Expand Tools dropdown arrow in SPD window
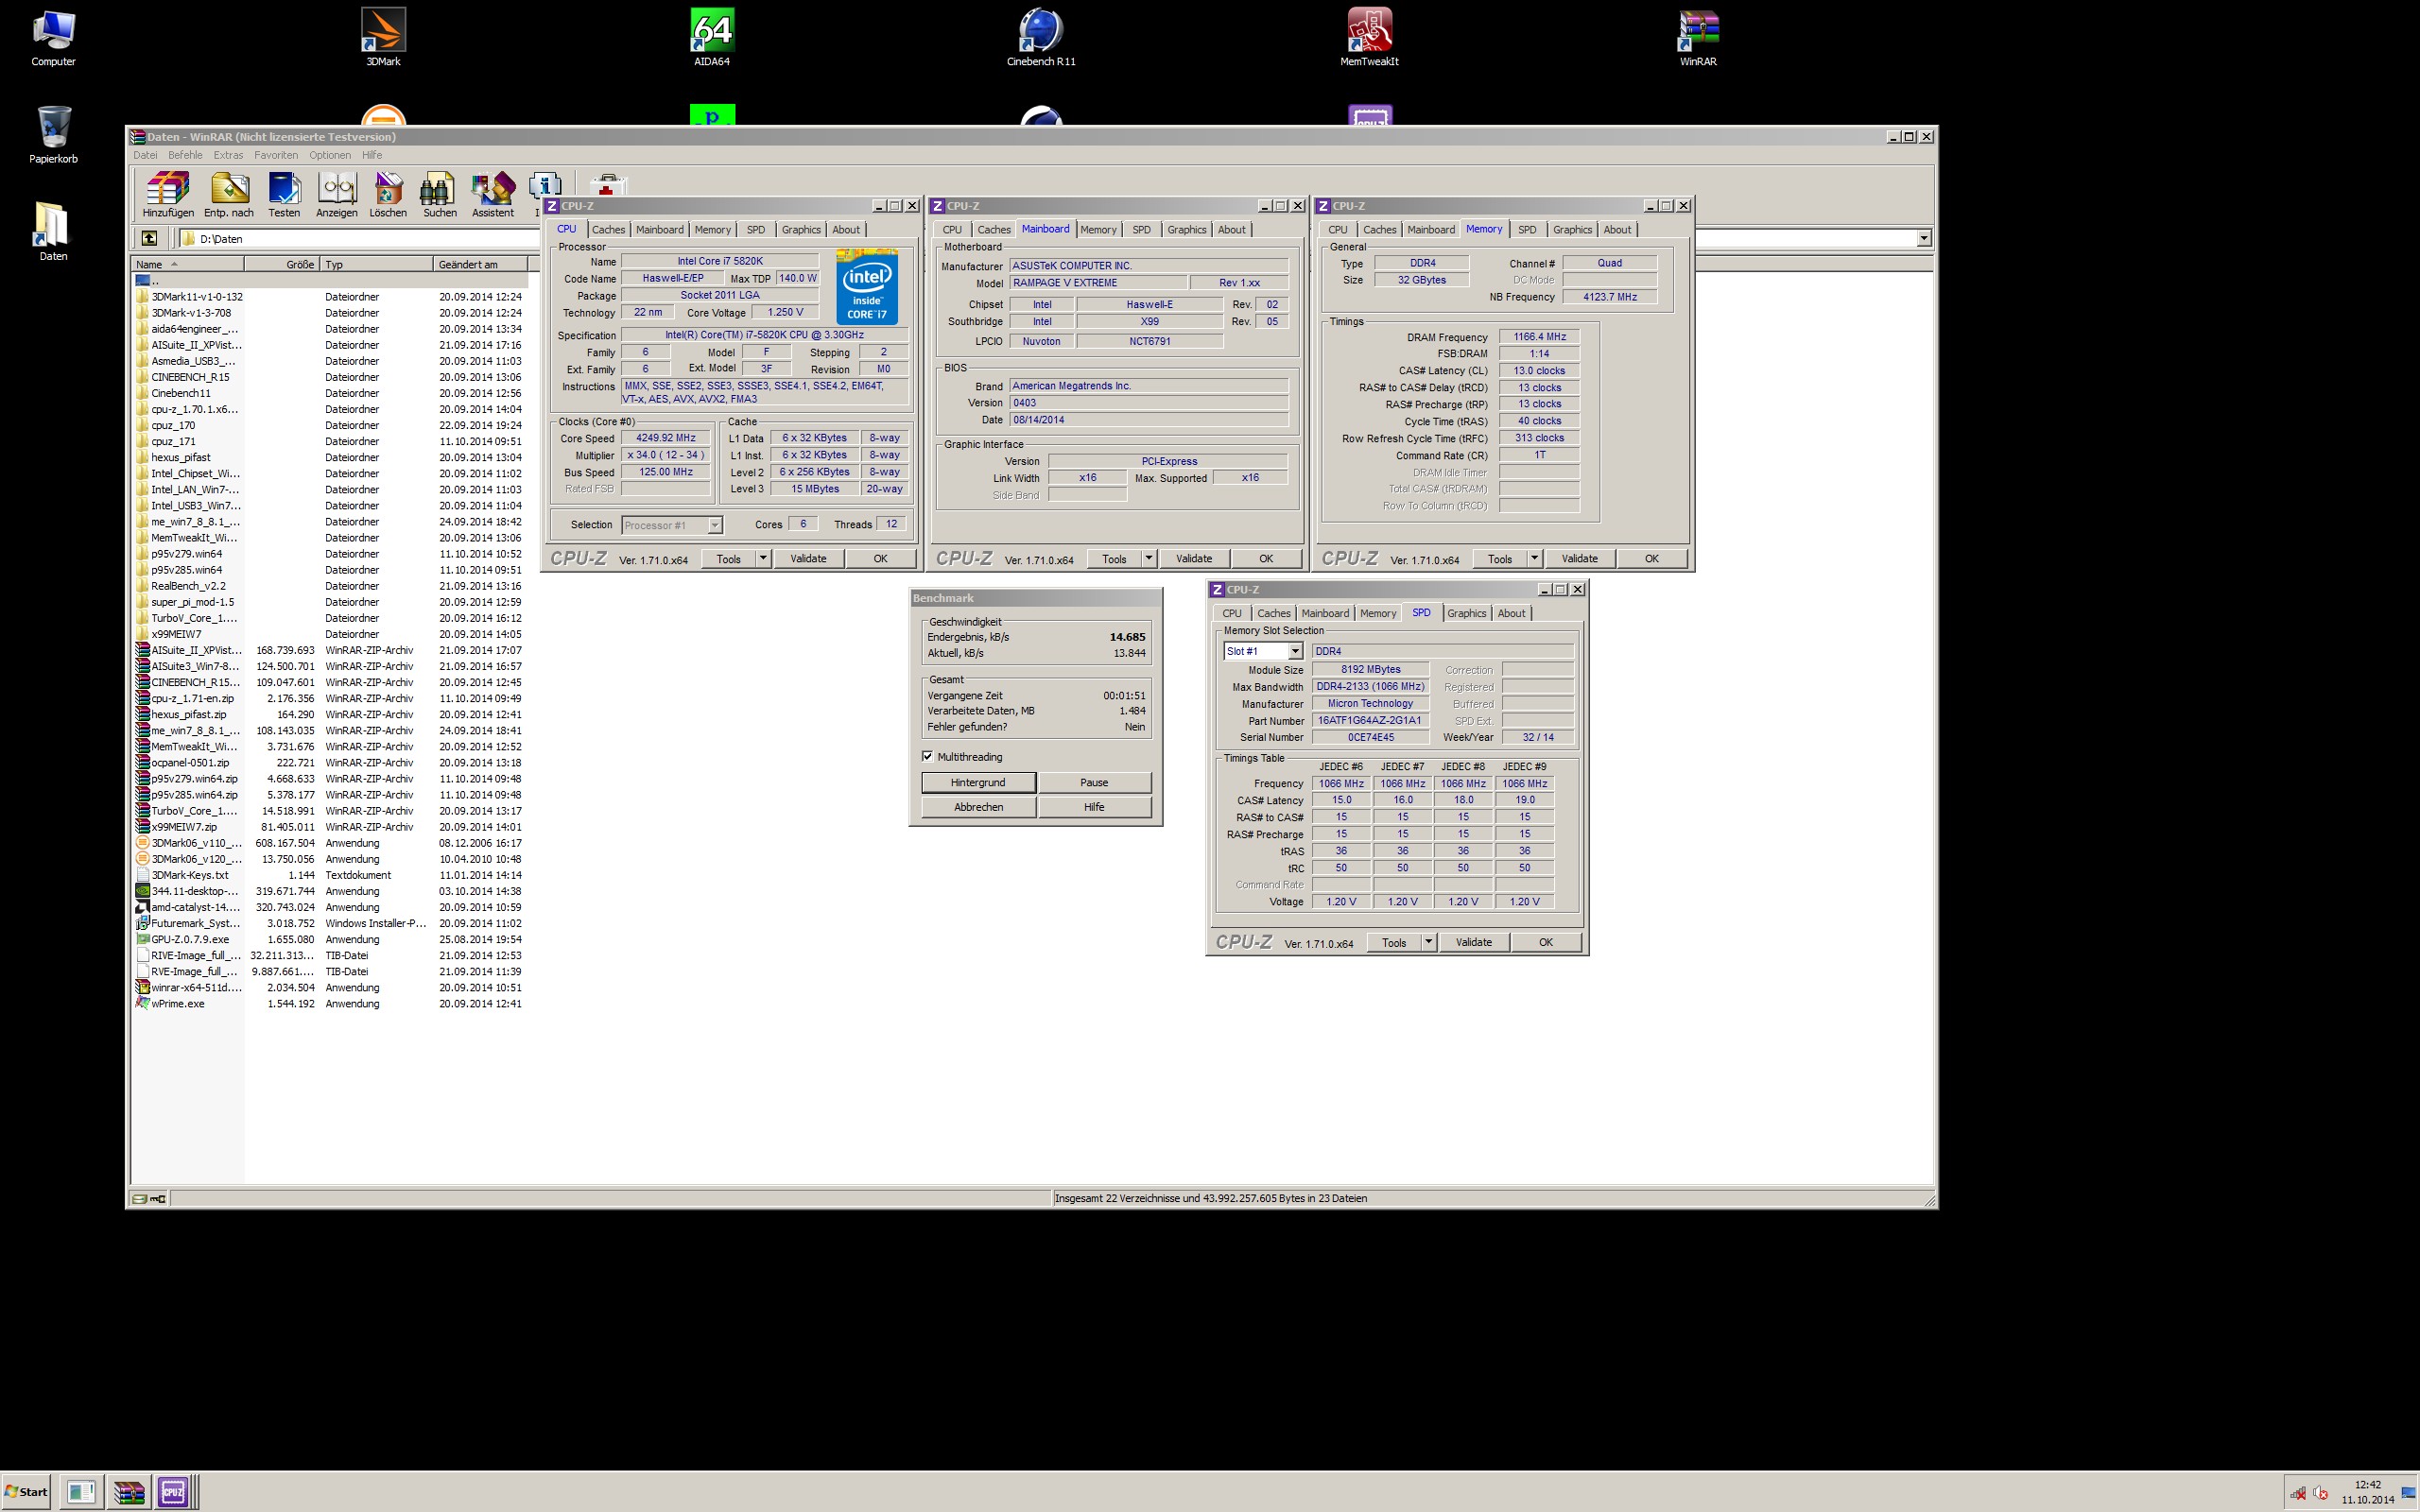Image resolution: width=2420 pixels, height=1512 pixels. [1429, 942]
